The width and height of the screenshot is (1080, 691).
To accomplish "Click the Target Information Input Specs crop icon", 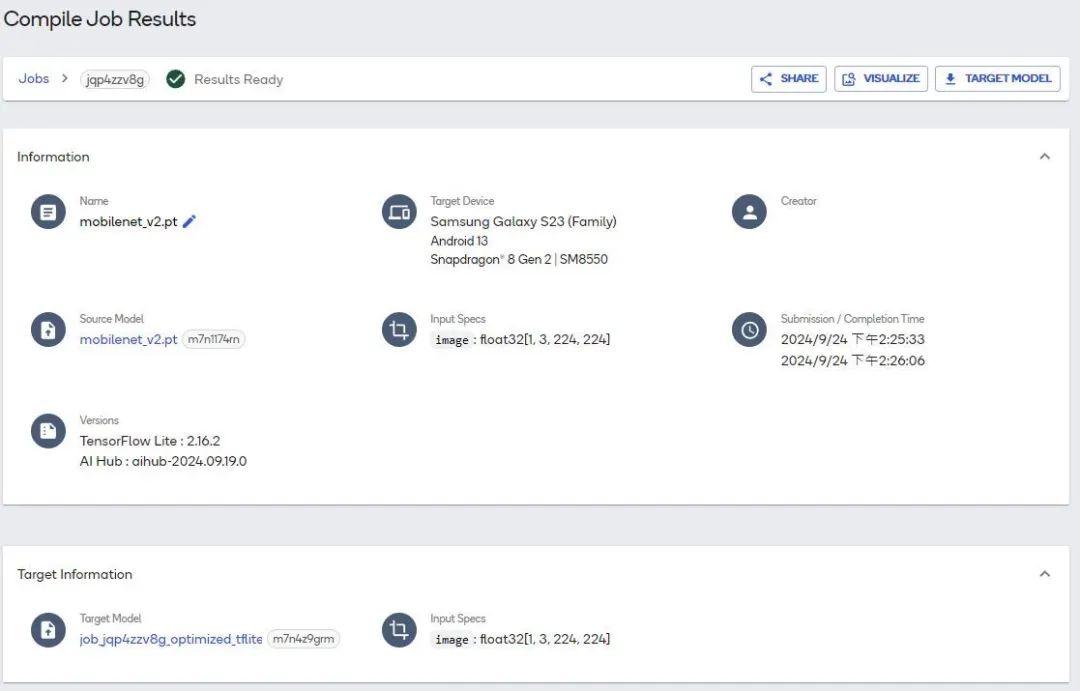I will click(x=399, y=629).
